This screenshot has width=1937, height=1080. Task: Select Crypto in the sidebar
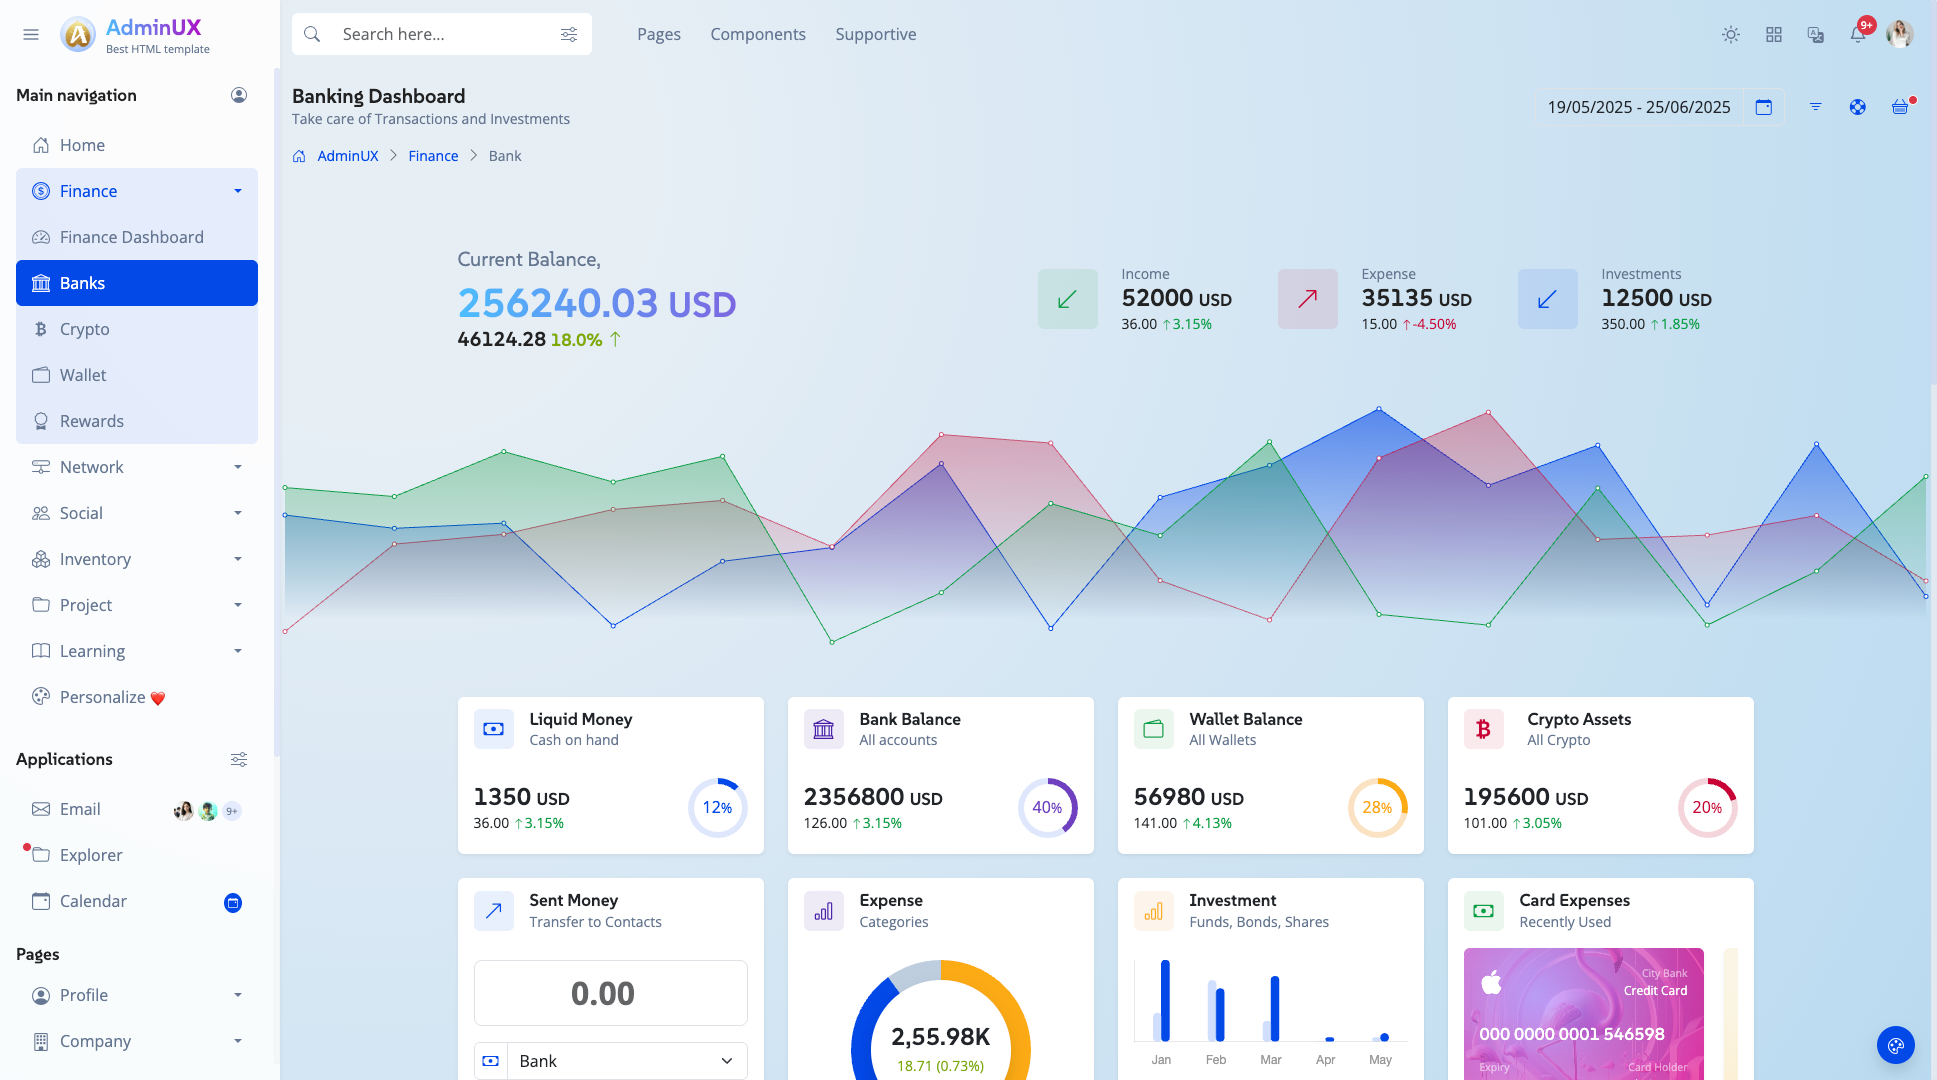point(85,329)
